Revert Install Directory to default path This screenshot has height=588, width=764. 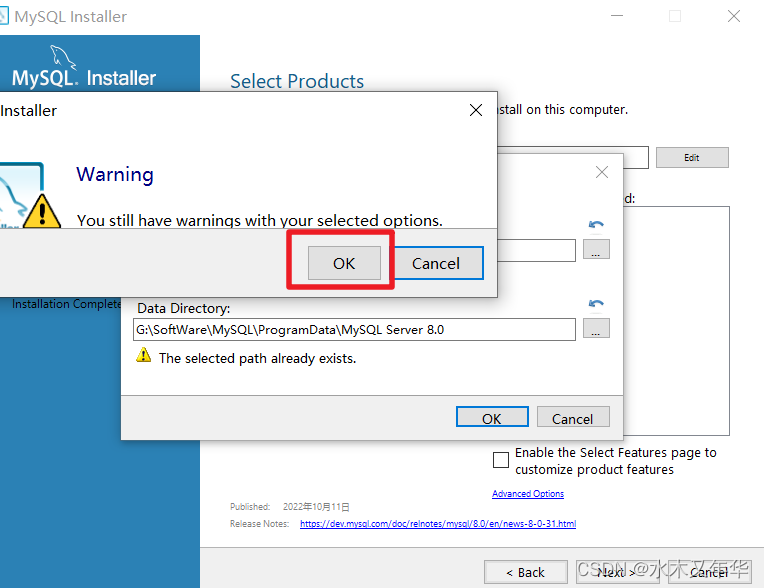point(596,225)
